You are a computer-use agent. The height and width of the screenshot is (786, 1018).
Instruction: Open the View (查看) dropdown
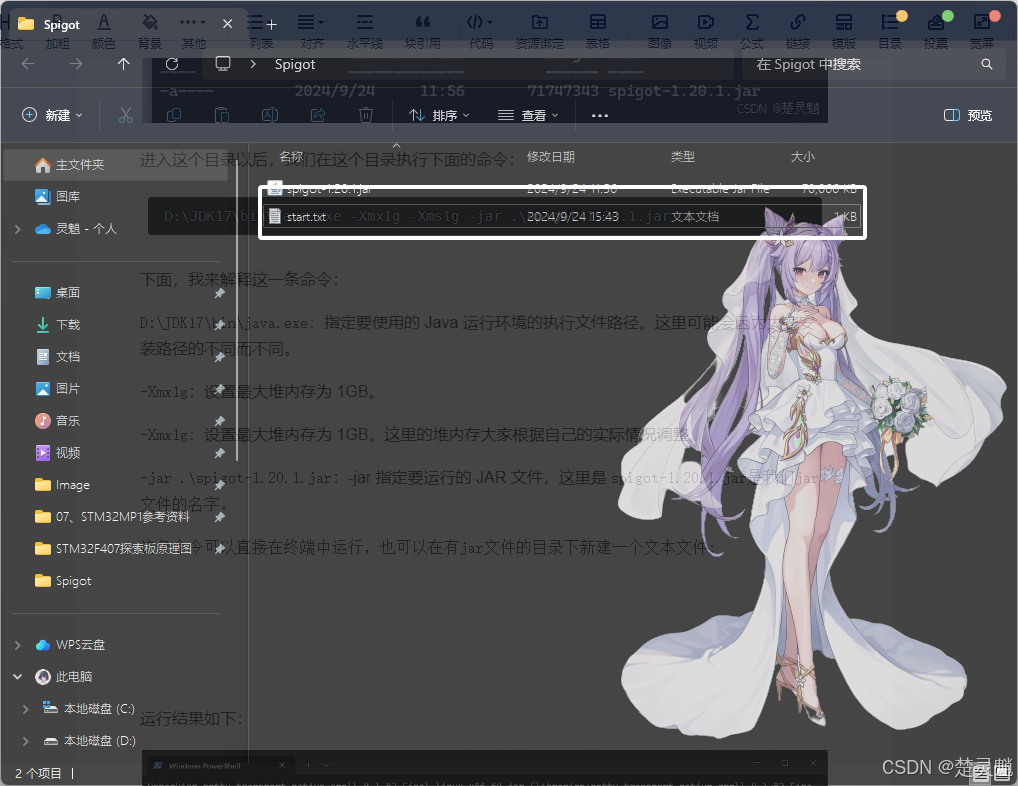pos(528,115)
